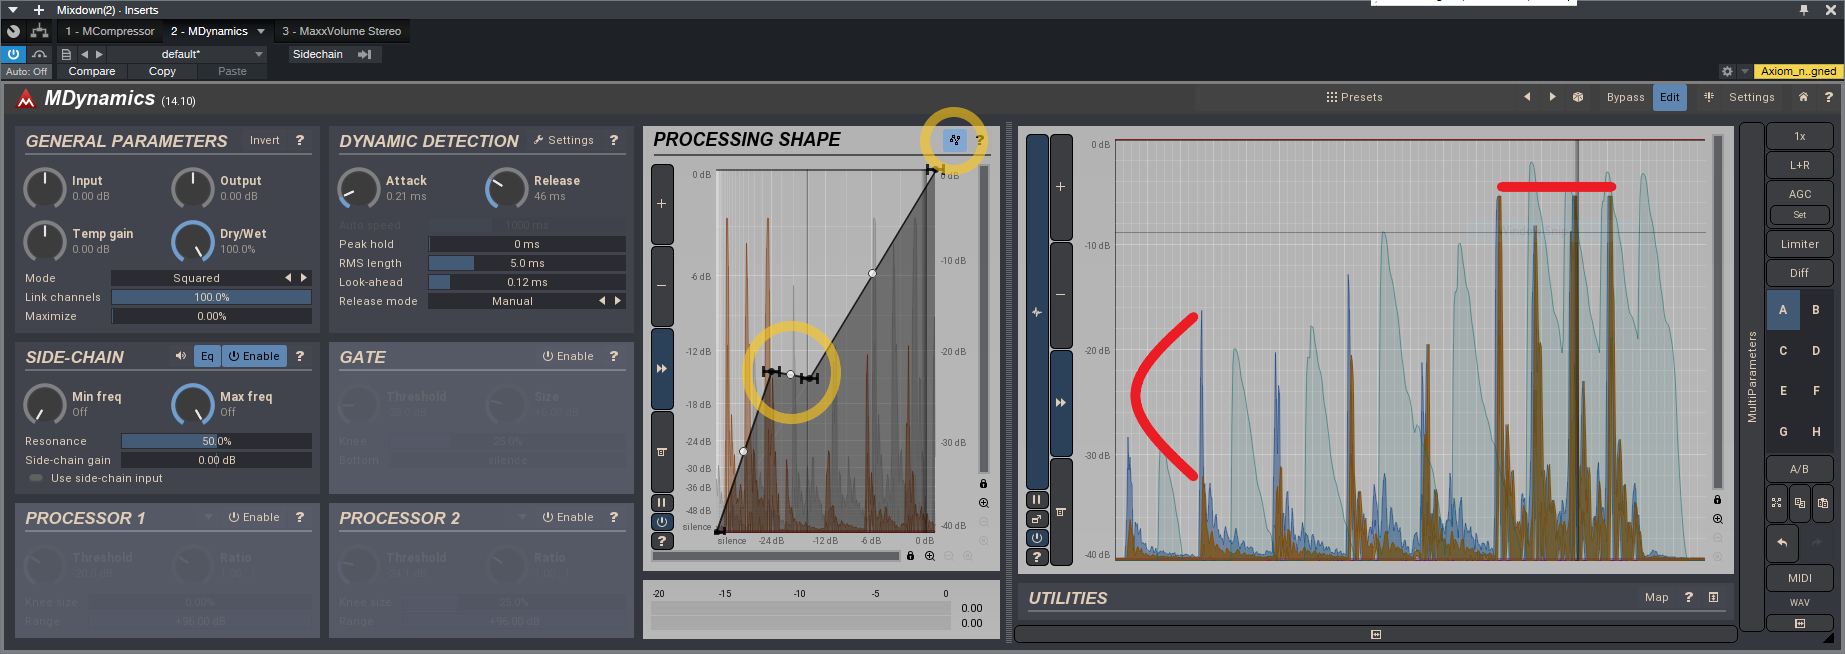Click the Compare button

92,71
